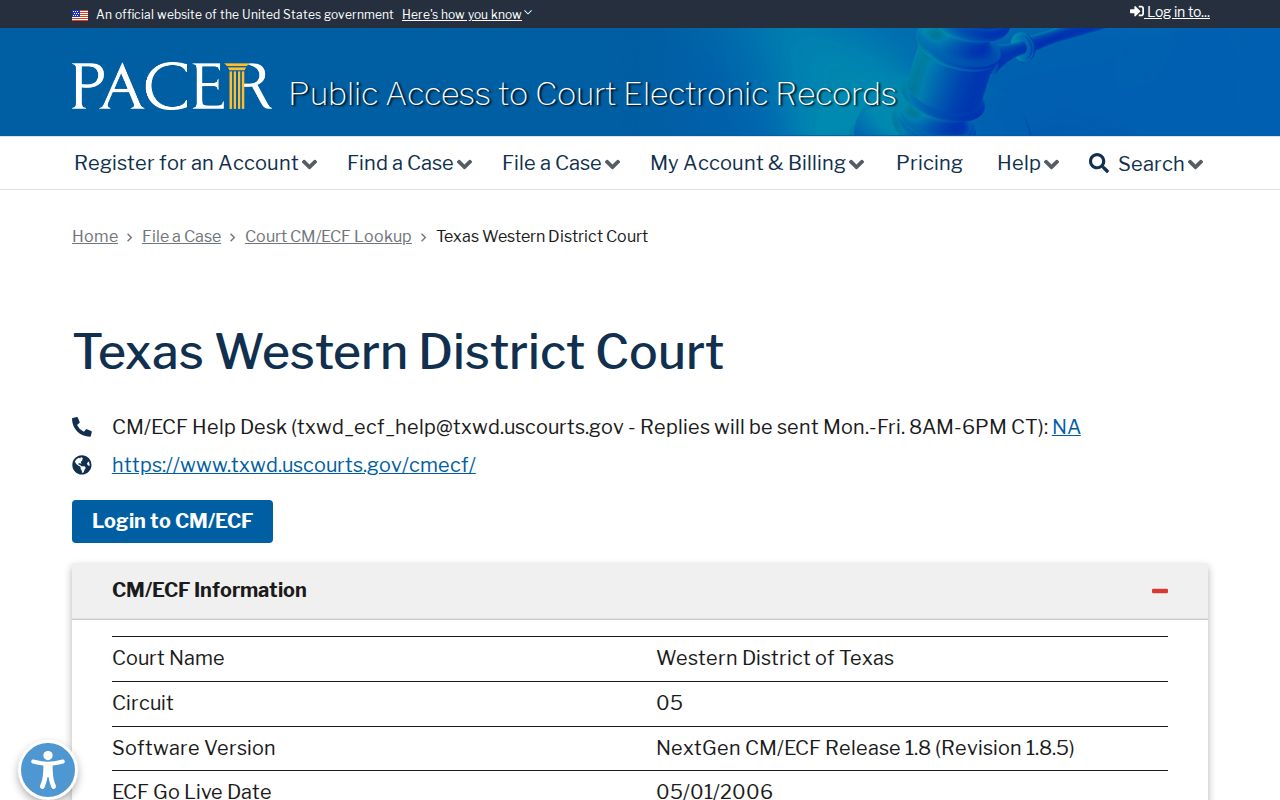
Task: Click the CM/ECF Help Desk email text
Action: [580, 427]
